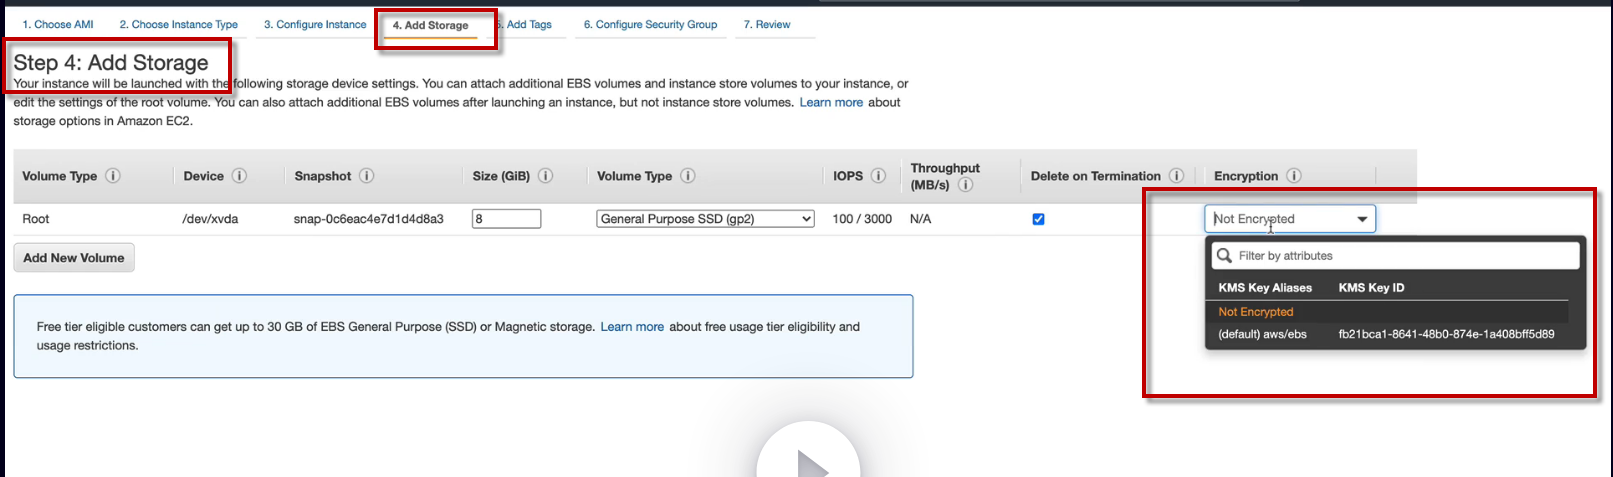Collapse the Not Encrypted encryption dropdown
The height and width of the screenshot is (477, 1613).
tap(1361, 219)
